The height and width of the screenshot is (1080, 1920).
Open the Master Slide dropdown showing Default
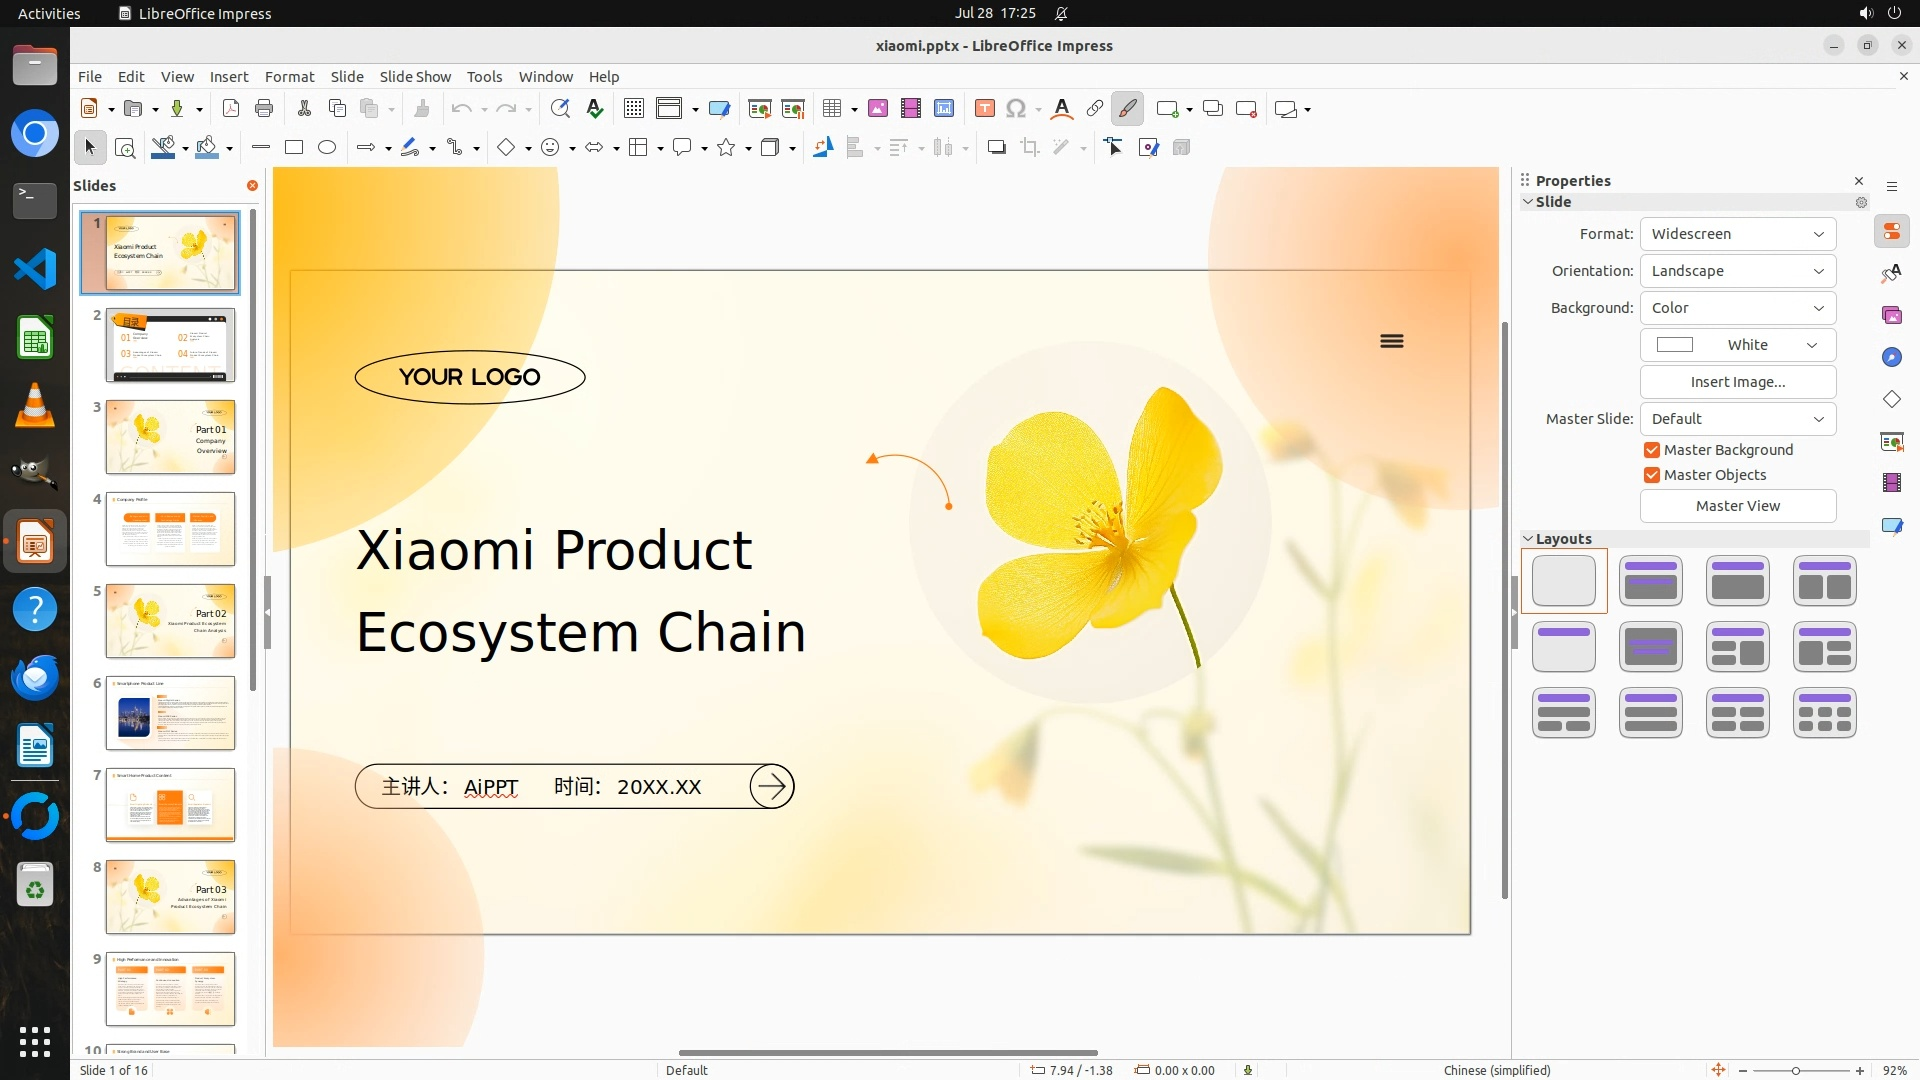[x=1737, y=419]
